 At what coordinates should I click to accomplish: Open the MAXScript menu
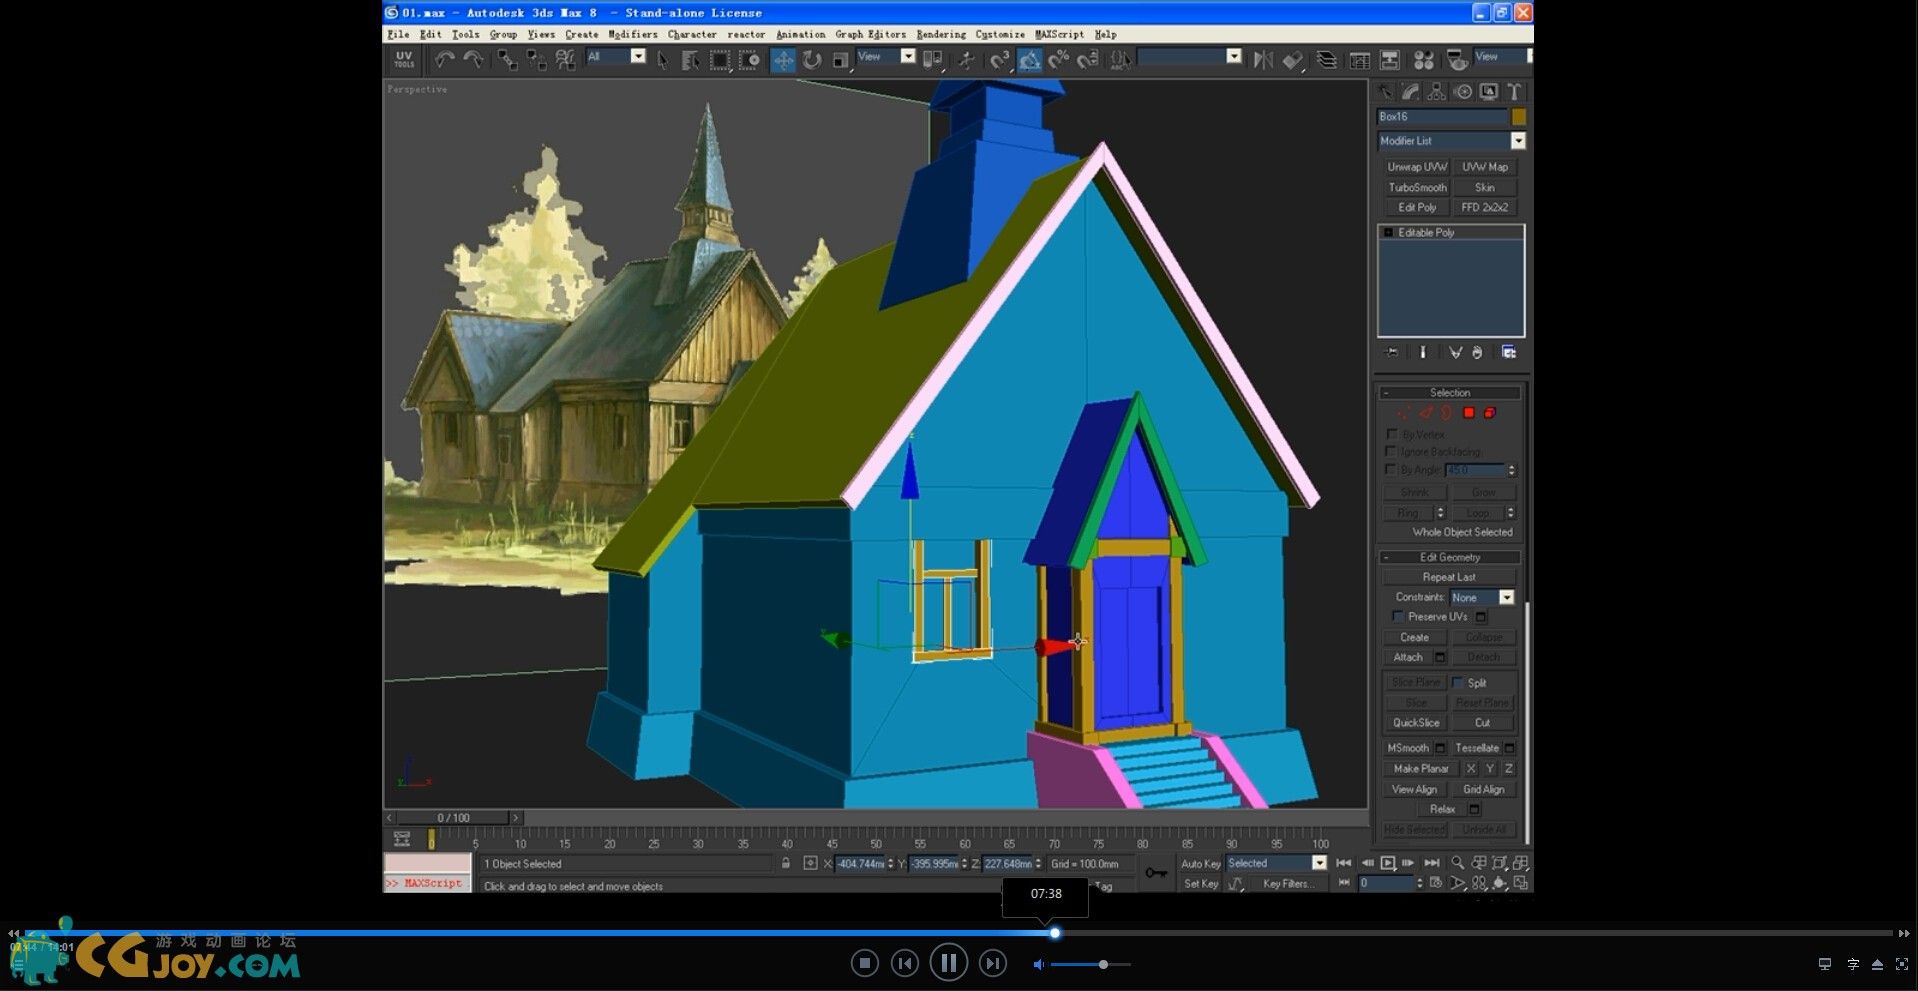pos(1059,34)
